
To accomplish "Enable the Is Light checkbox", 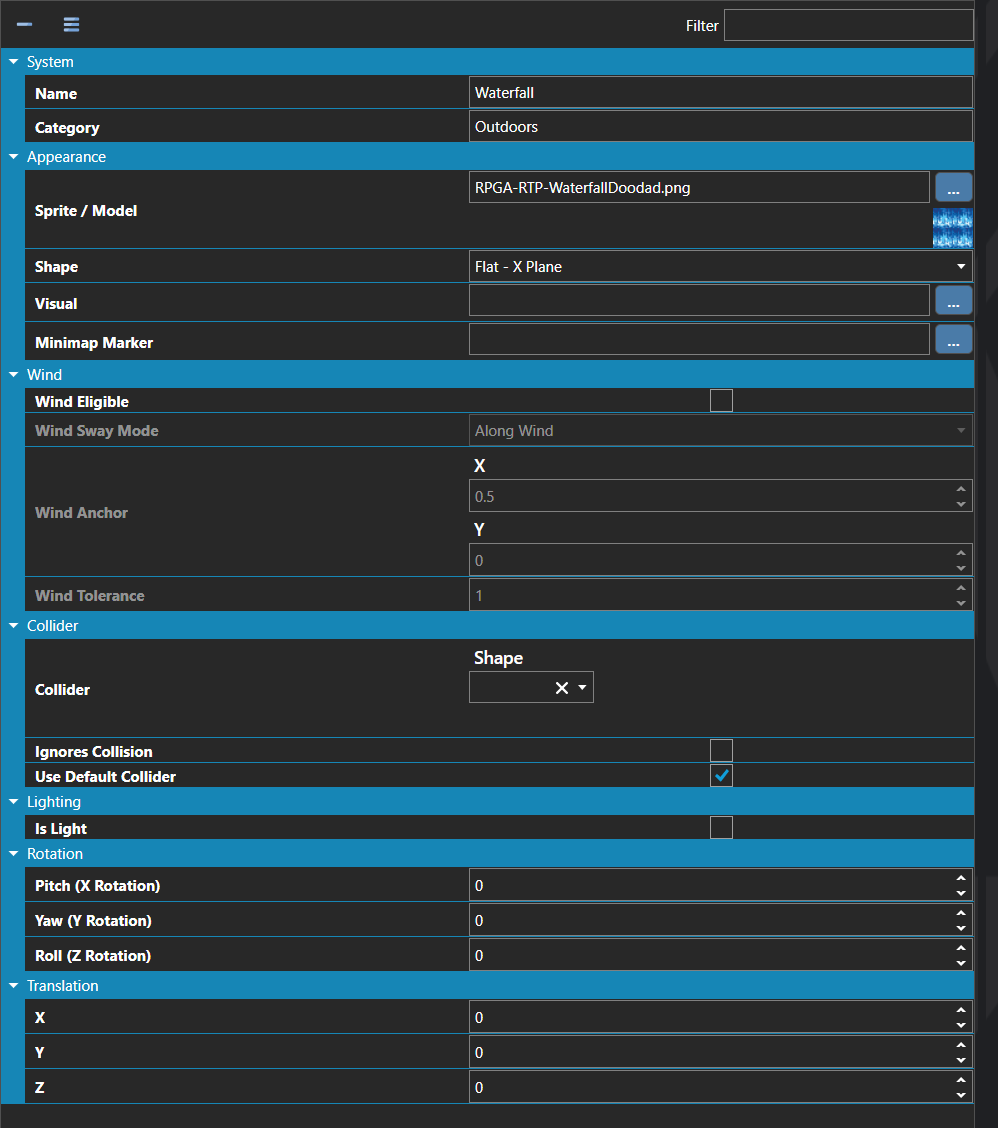I will click(721, 827).
